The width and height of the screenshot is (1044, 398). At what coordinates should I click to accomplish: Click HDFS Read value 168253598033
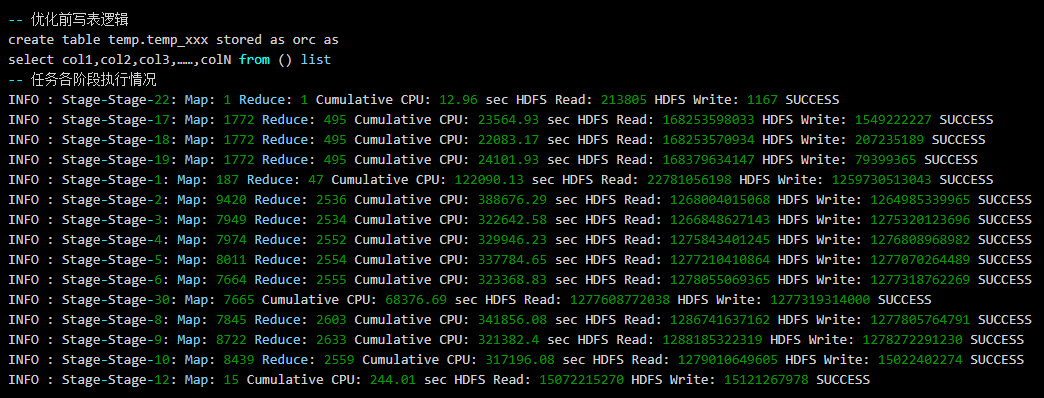(708, 120)
